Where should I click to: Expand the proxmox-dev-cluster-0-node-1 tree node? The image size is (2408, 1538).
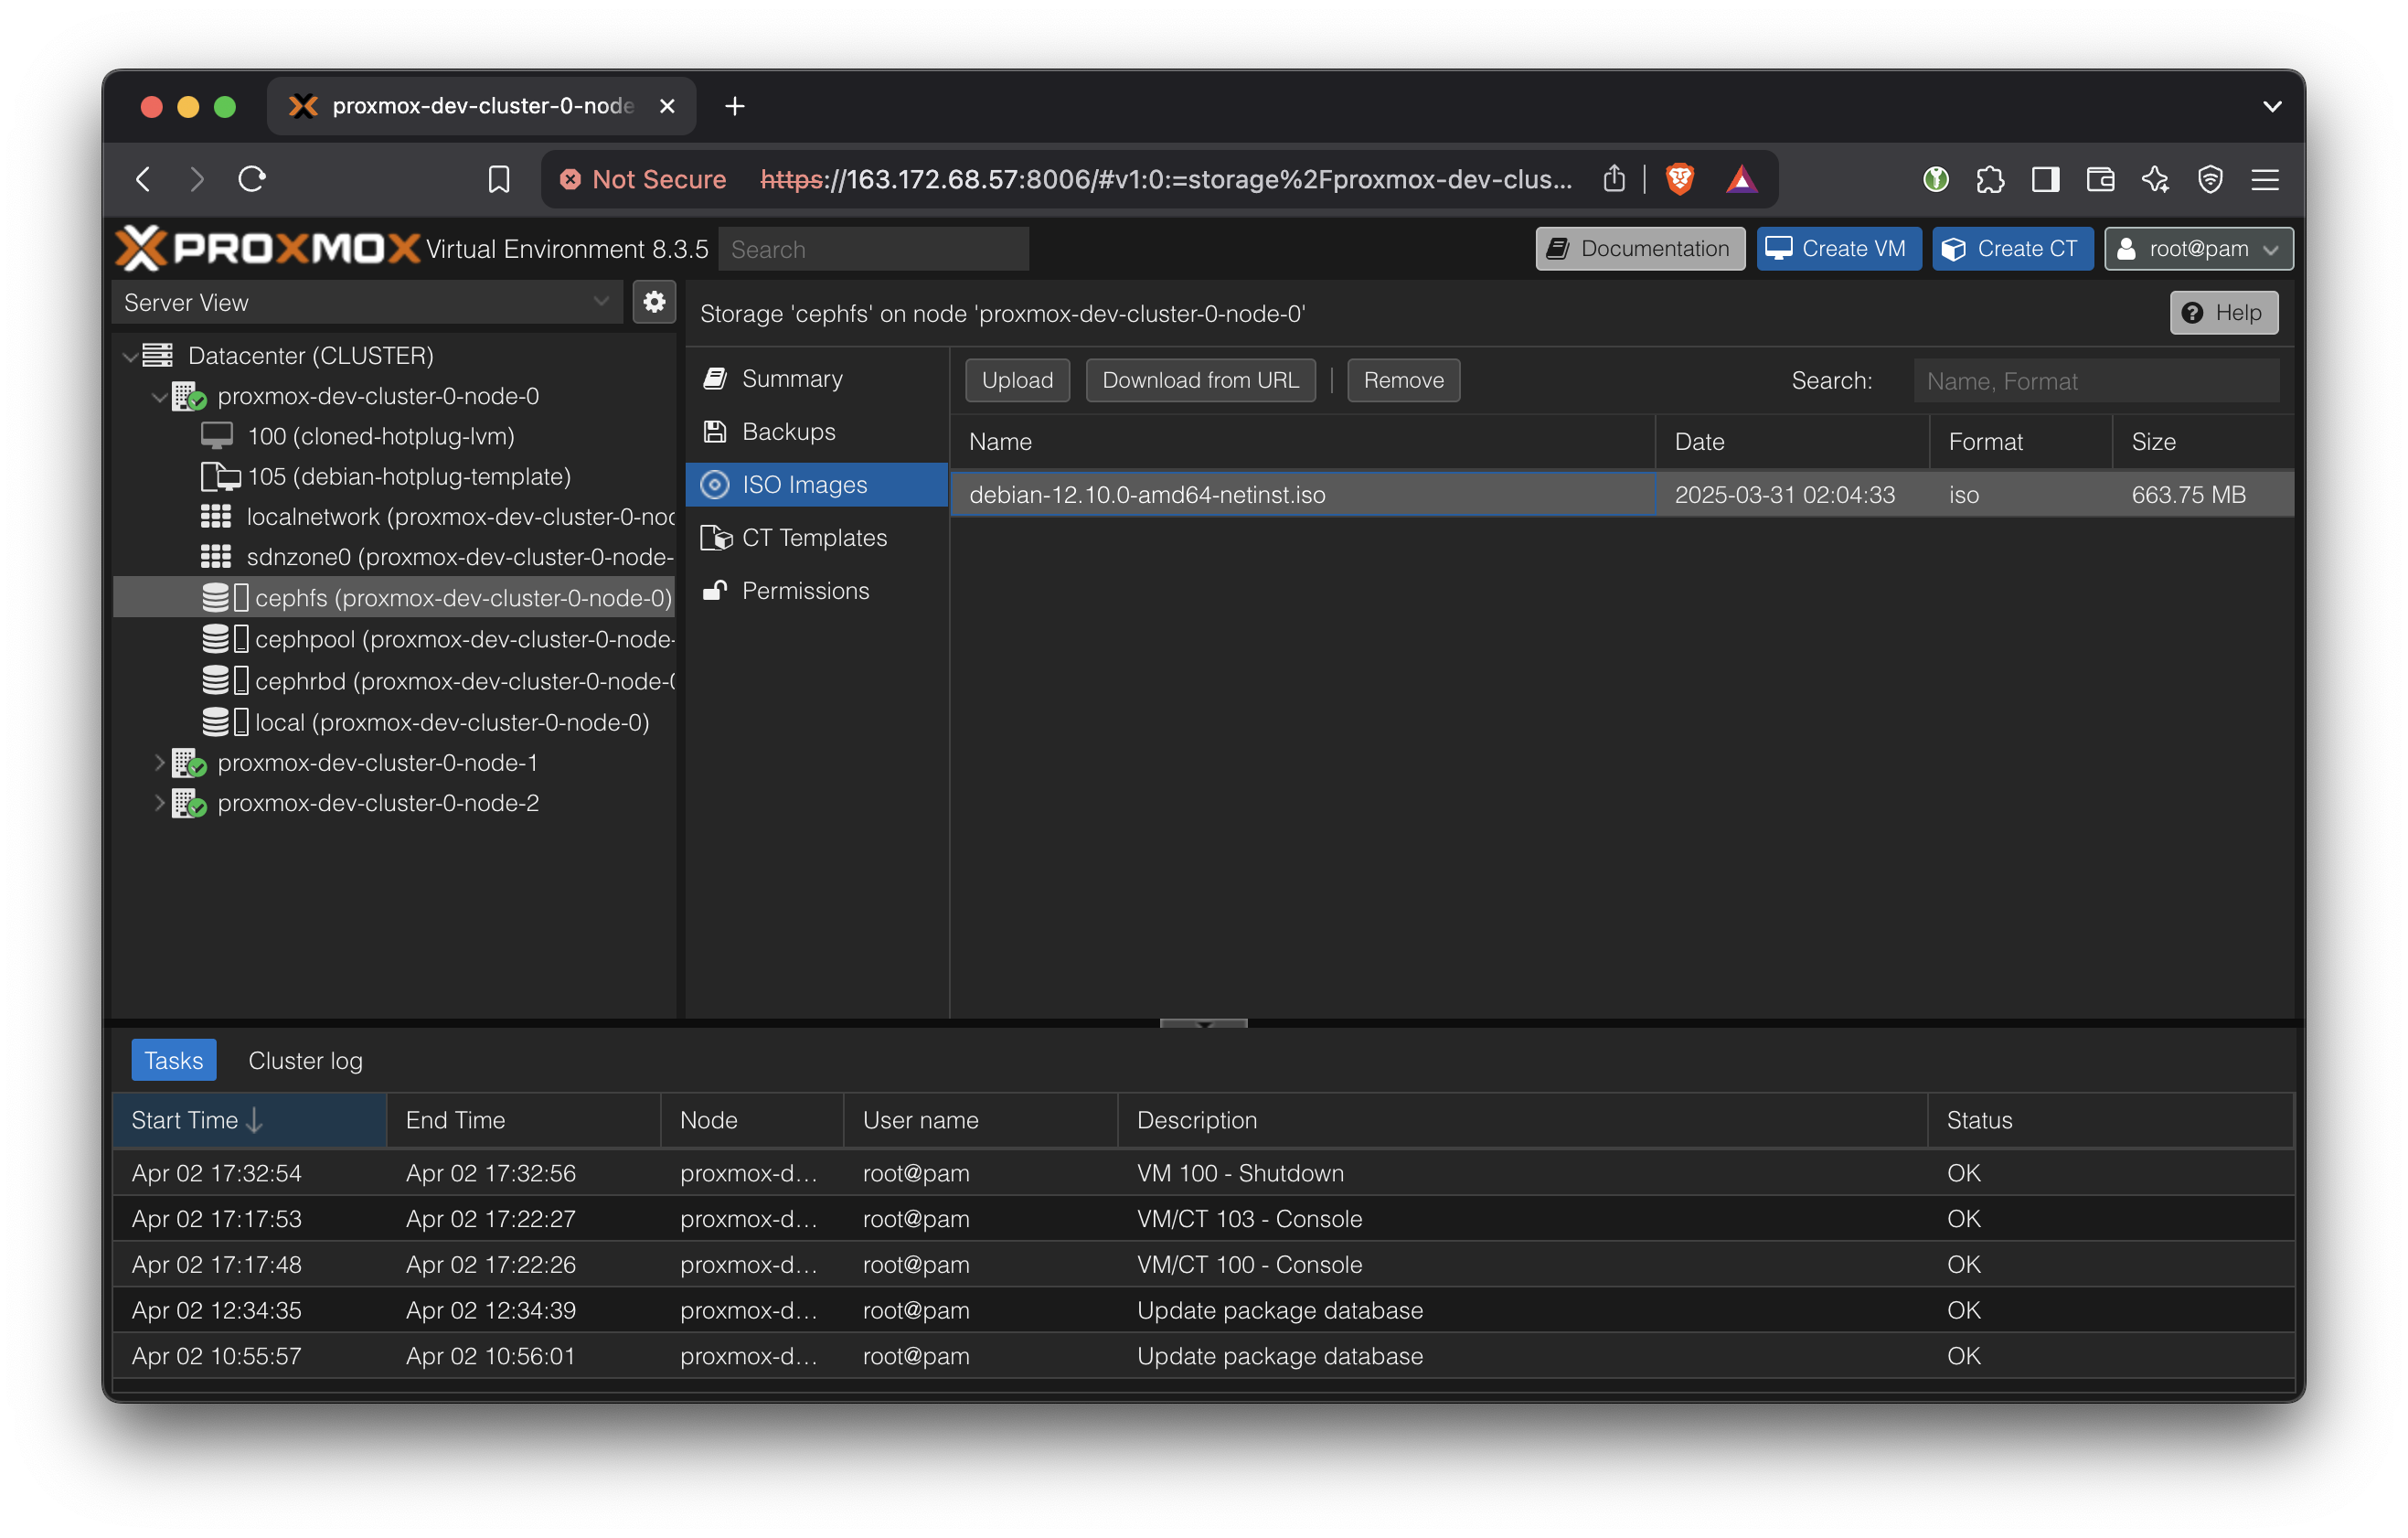tap(159, 763)
